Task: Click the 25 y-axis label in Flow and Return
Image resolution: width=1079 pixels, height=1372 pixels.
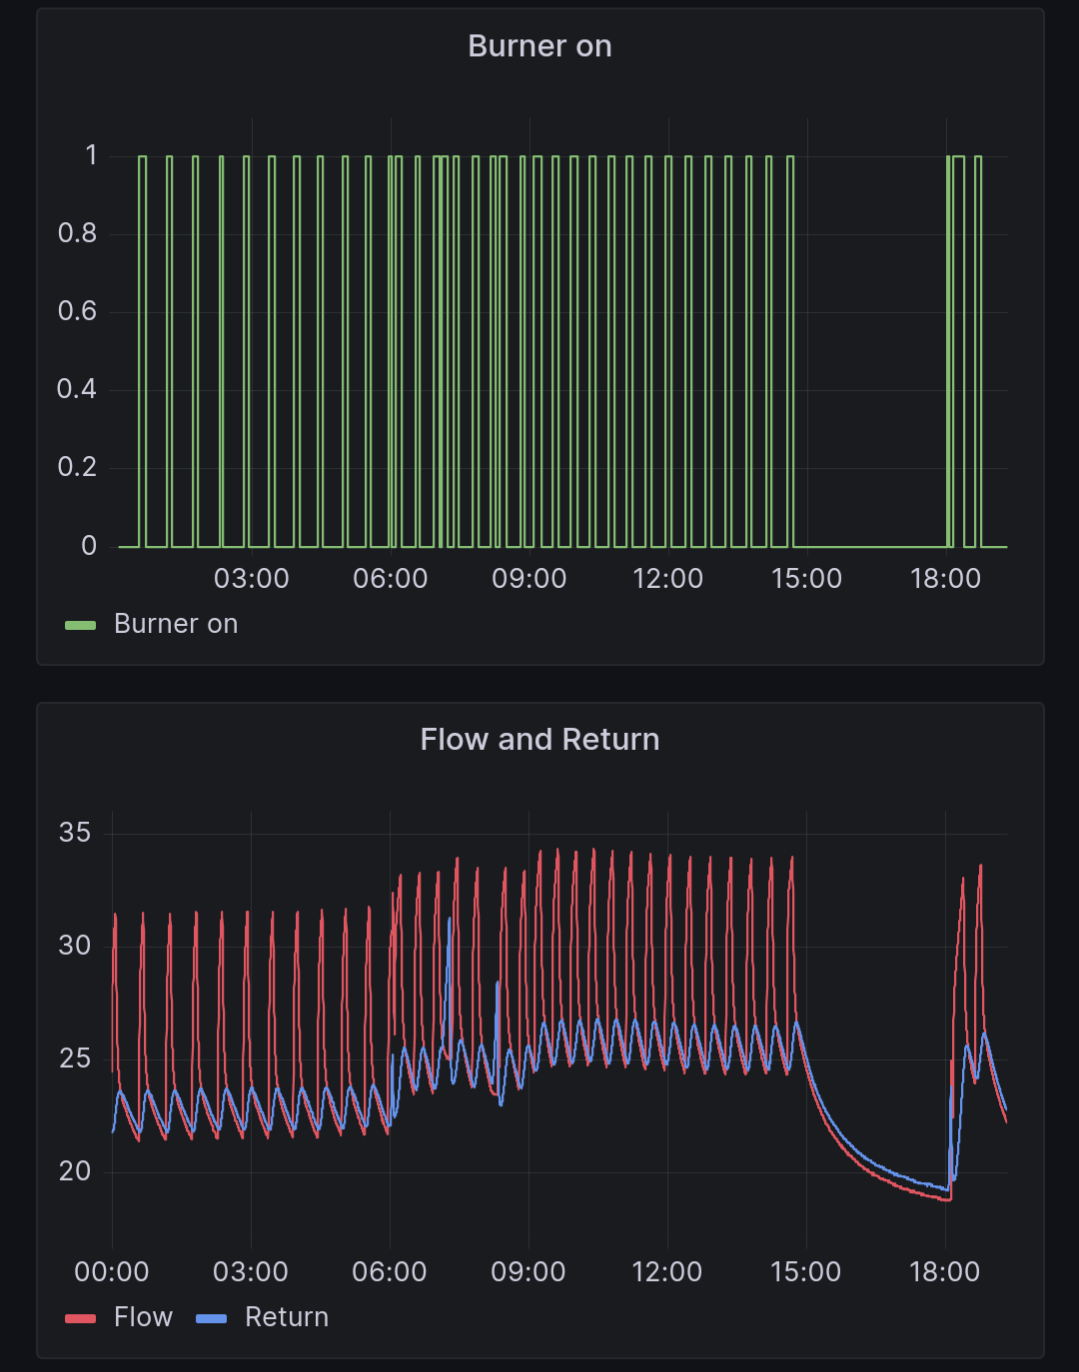Action: (x=75, y=1058)
